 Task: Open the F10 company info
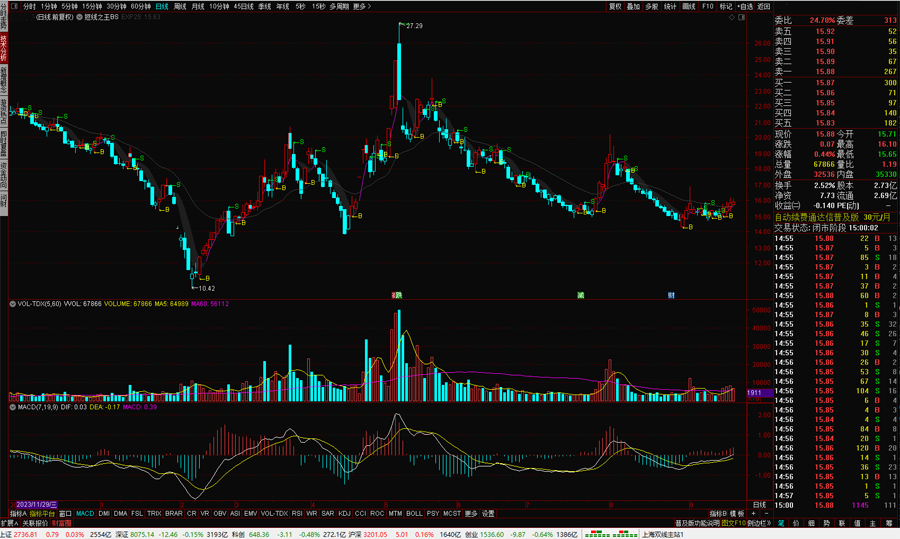click(708, 6)
